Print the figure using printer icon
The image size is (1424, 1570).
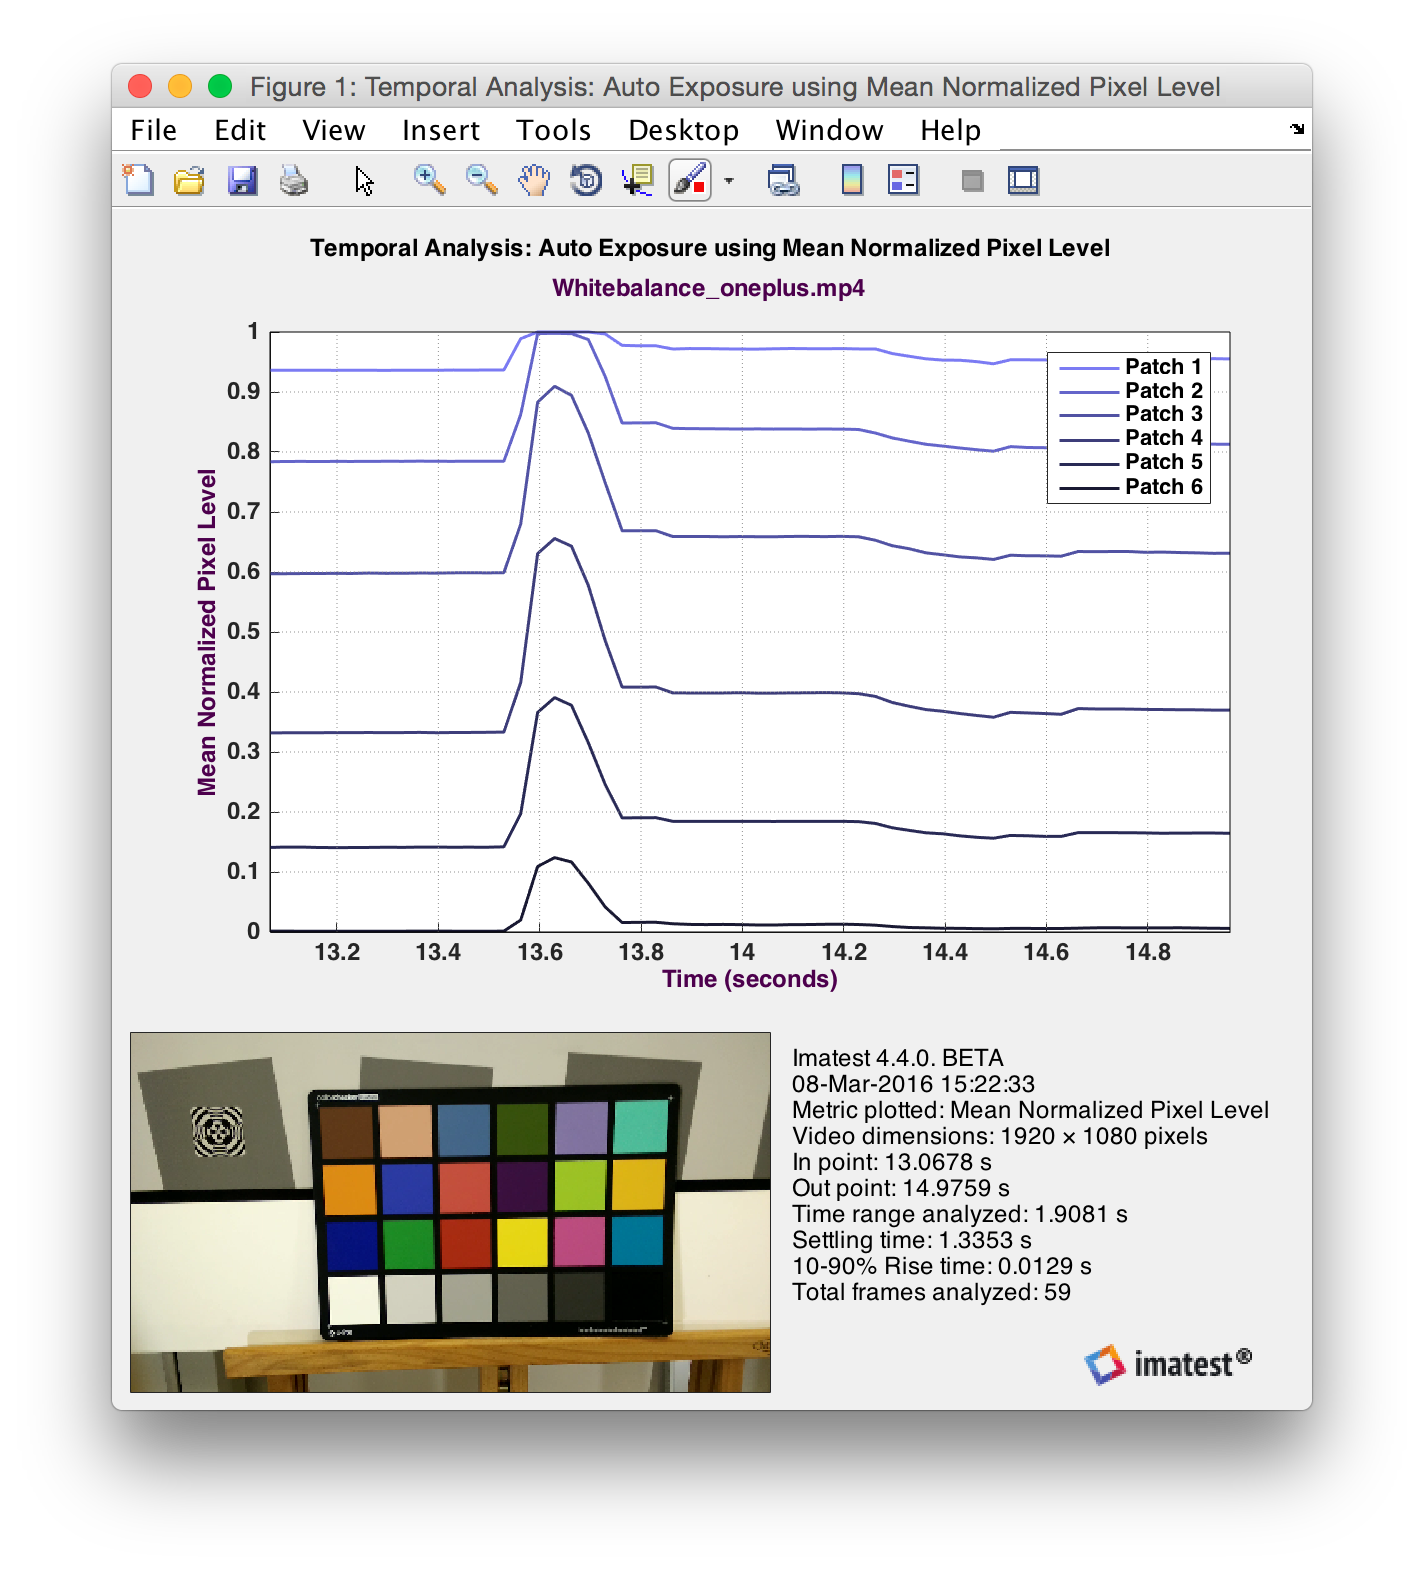pos(294,181)
